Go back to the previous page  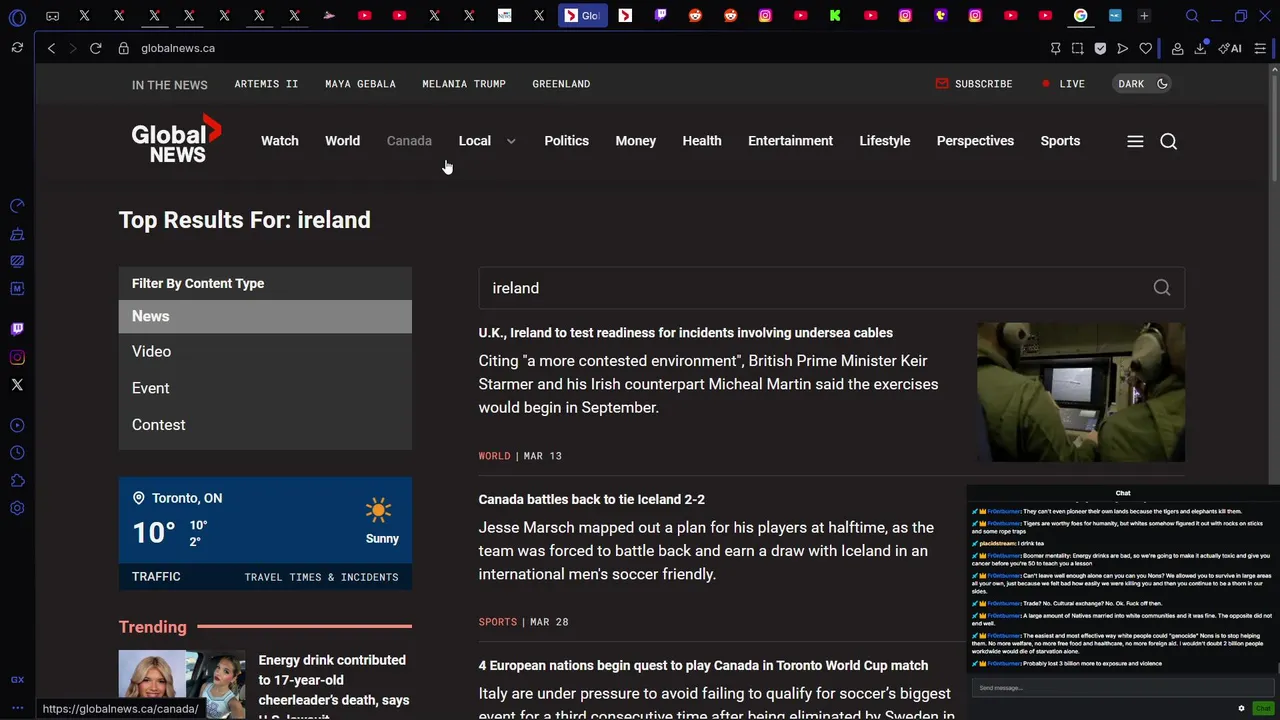tap(51, 48)
